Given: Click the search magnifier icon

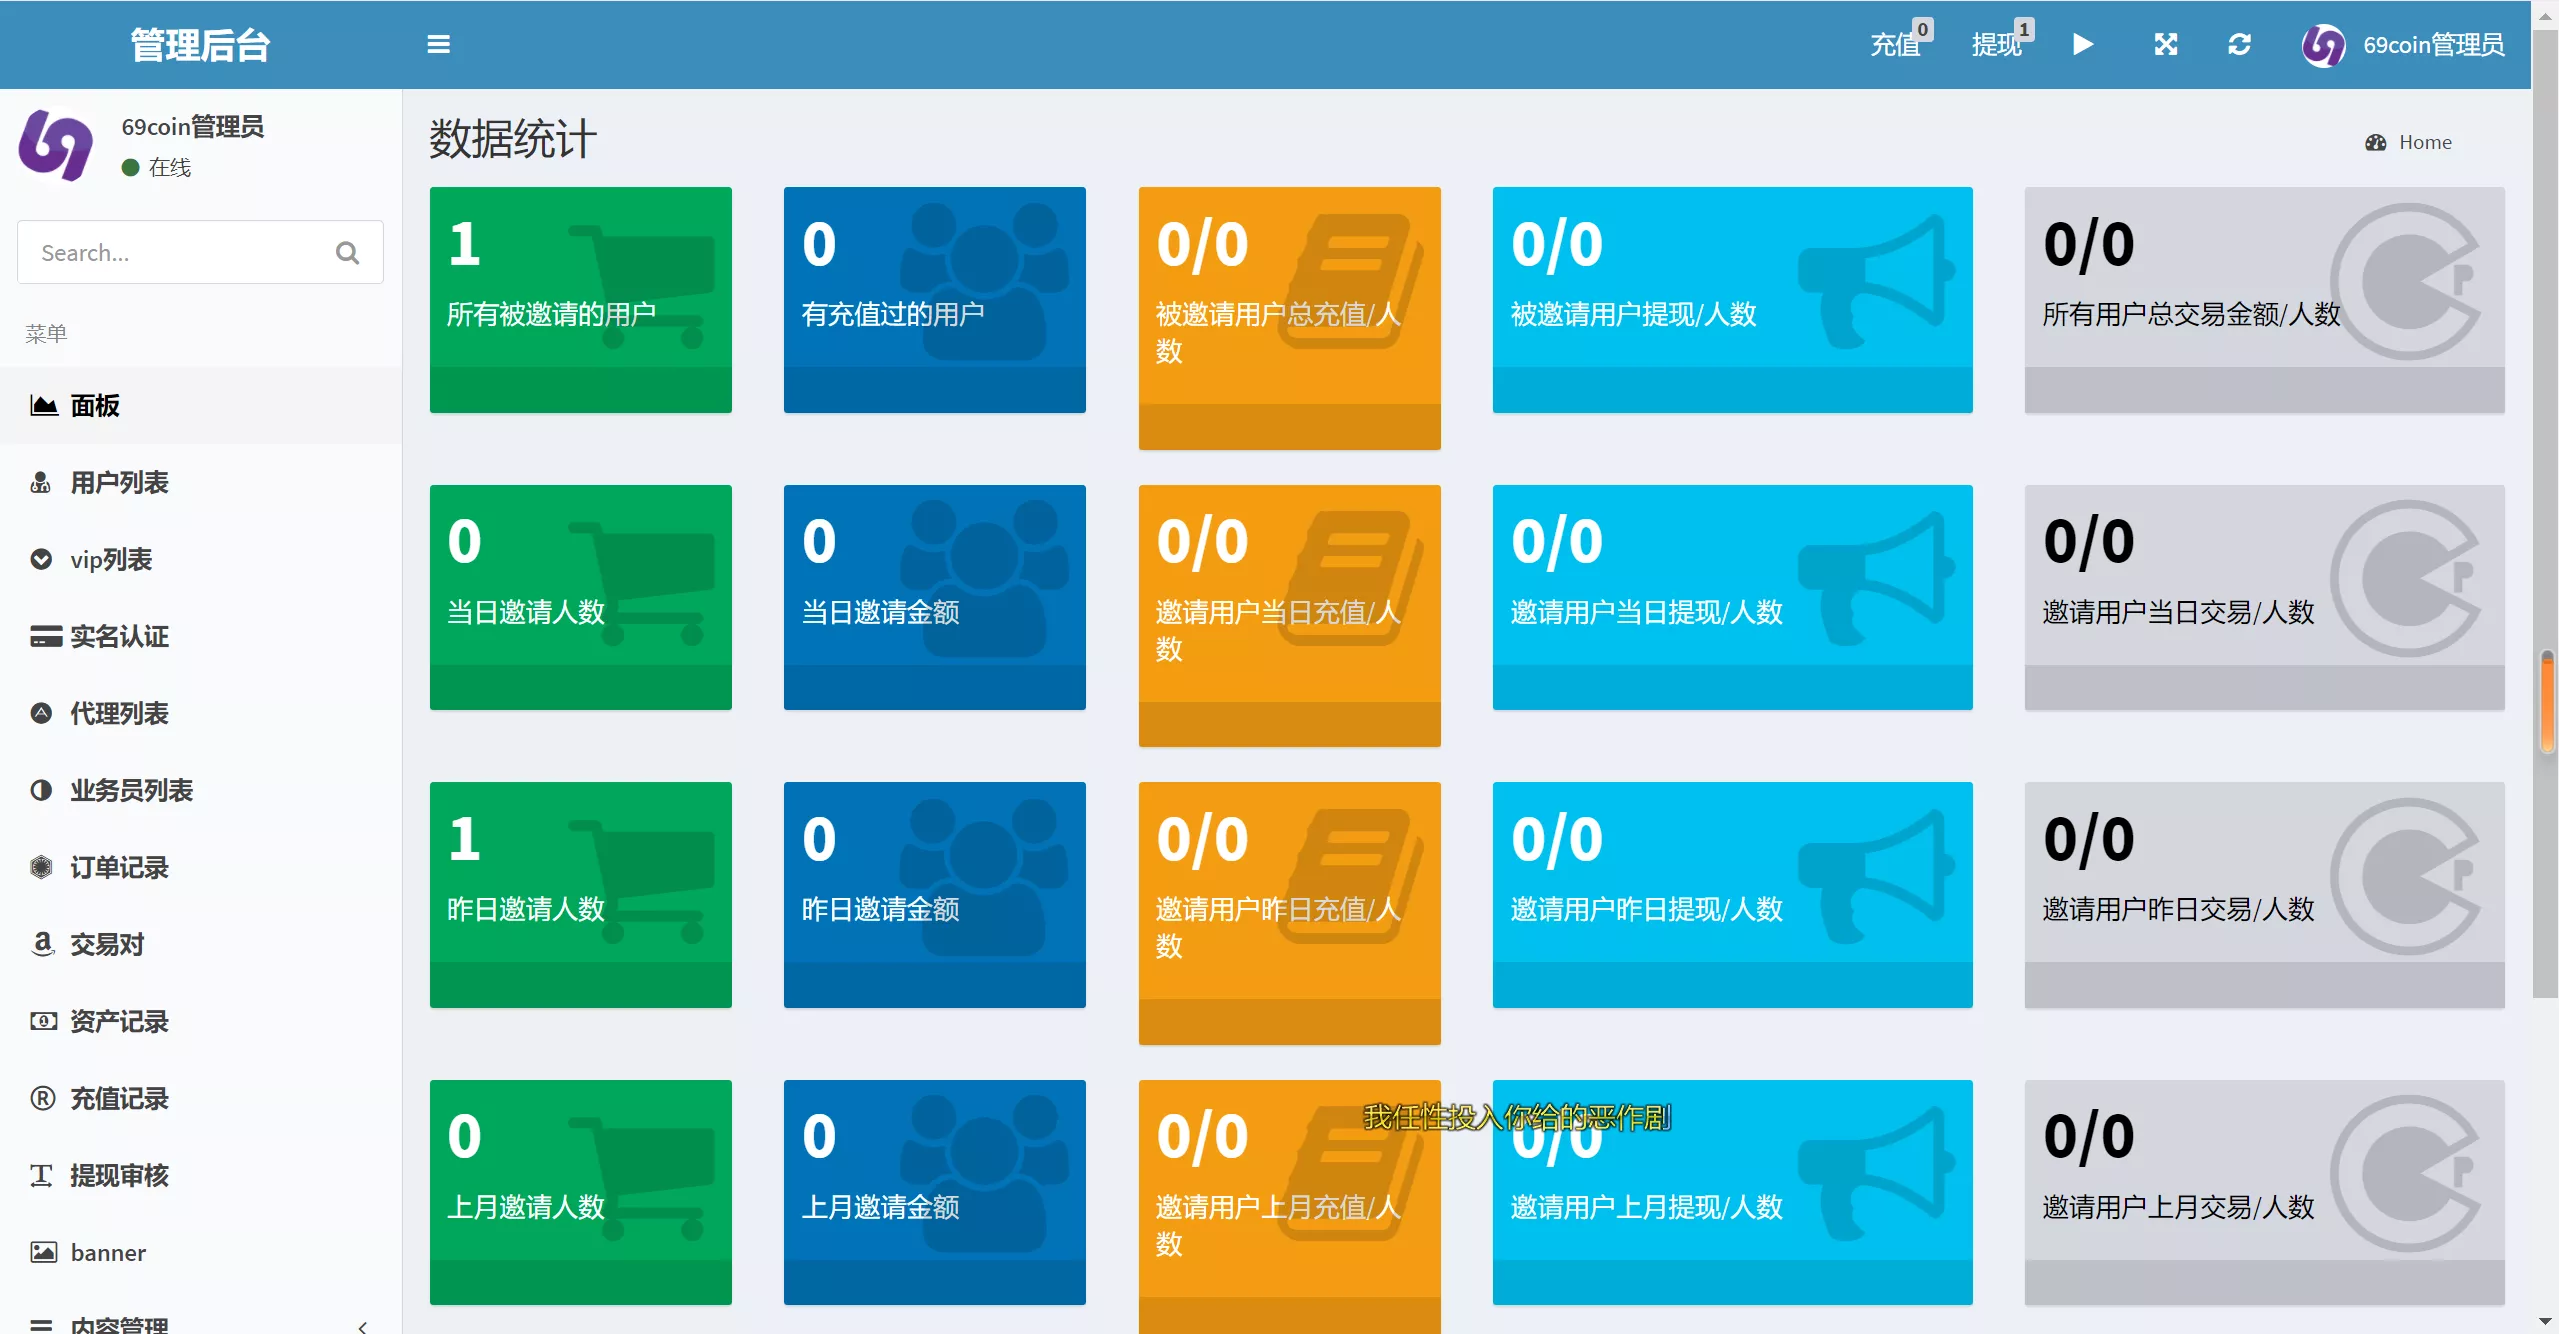Looking at the screenshot, I should pyautogui.click(x=347, y=252).
